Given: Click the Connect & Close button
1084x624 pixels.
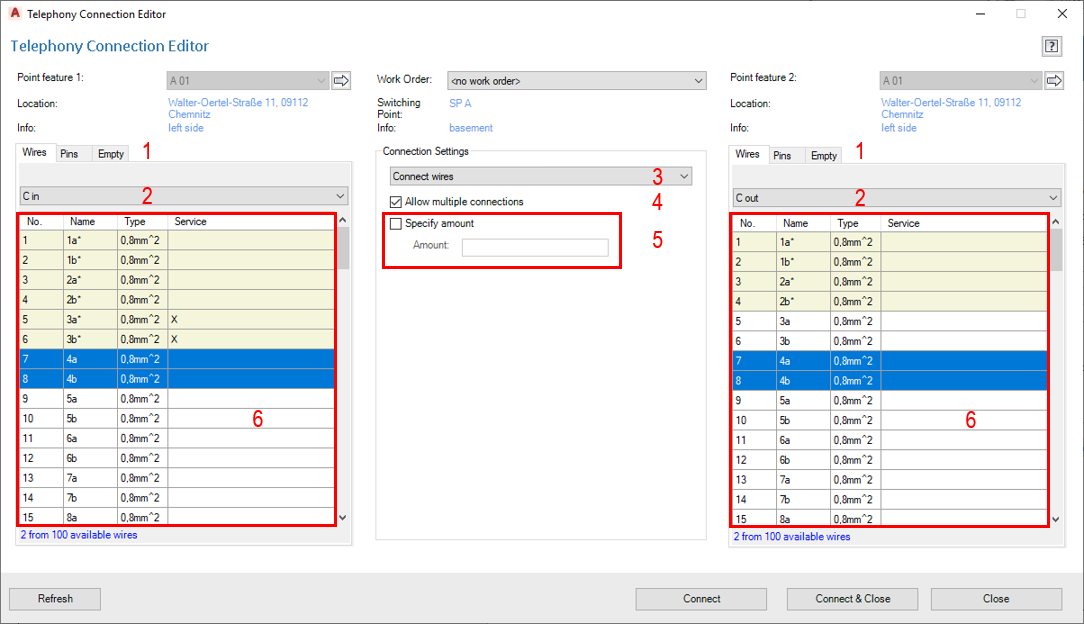Looking at the screenshot, I should coord(852,598).
